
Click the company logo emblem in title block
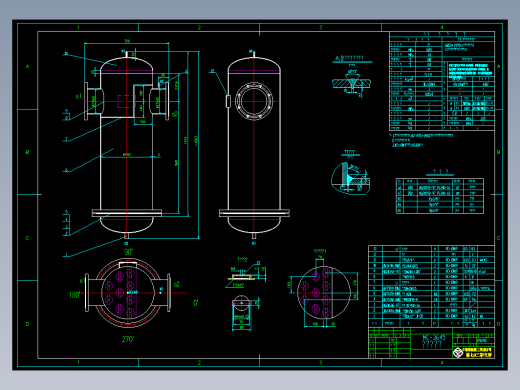click(x=458, y=352)
